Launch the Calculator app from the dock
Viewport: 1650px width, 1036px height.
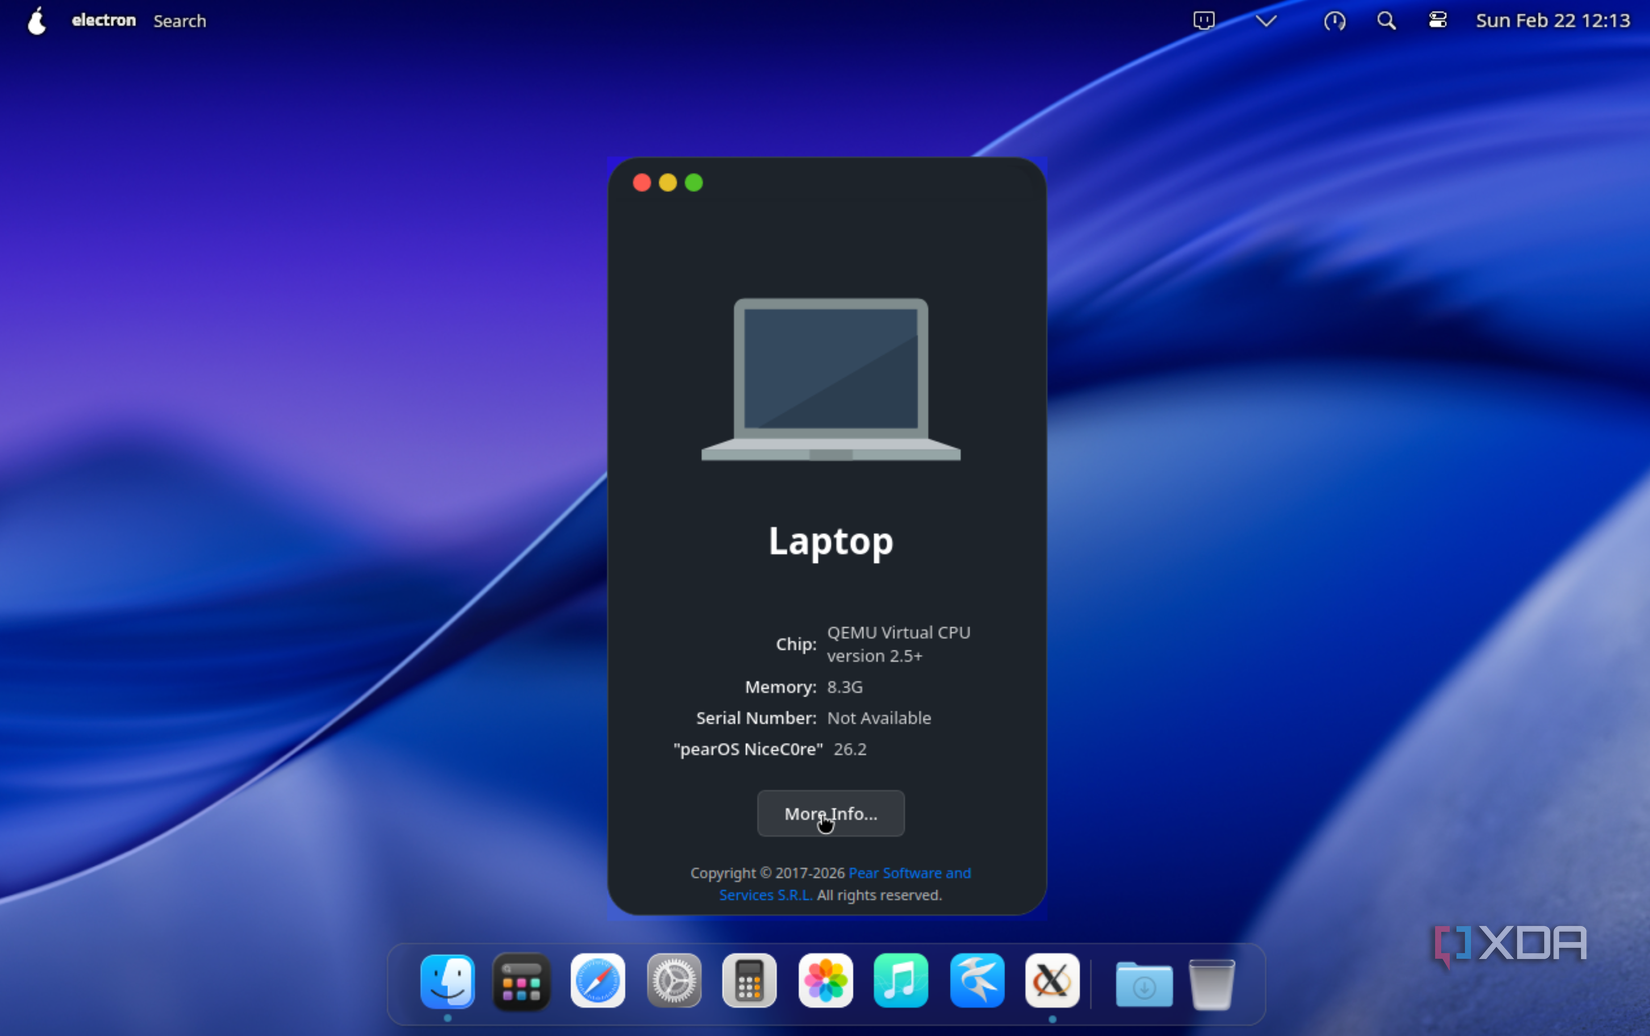749,981
